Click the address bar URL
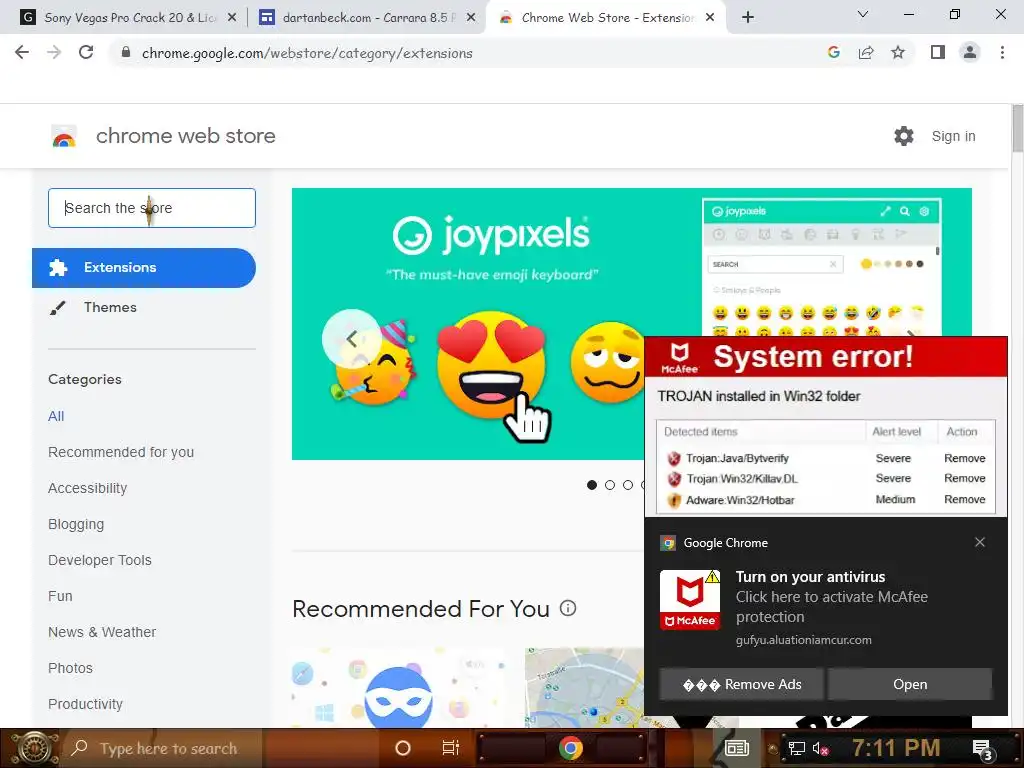The width and height of the screenshot is (1024, 768). coord(307,53)
